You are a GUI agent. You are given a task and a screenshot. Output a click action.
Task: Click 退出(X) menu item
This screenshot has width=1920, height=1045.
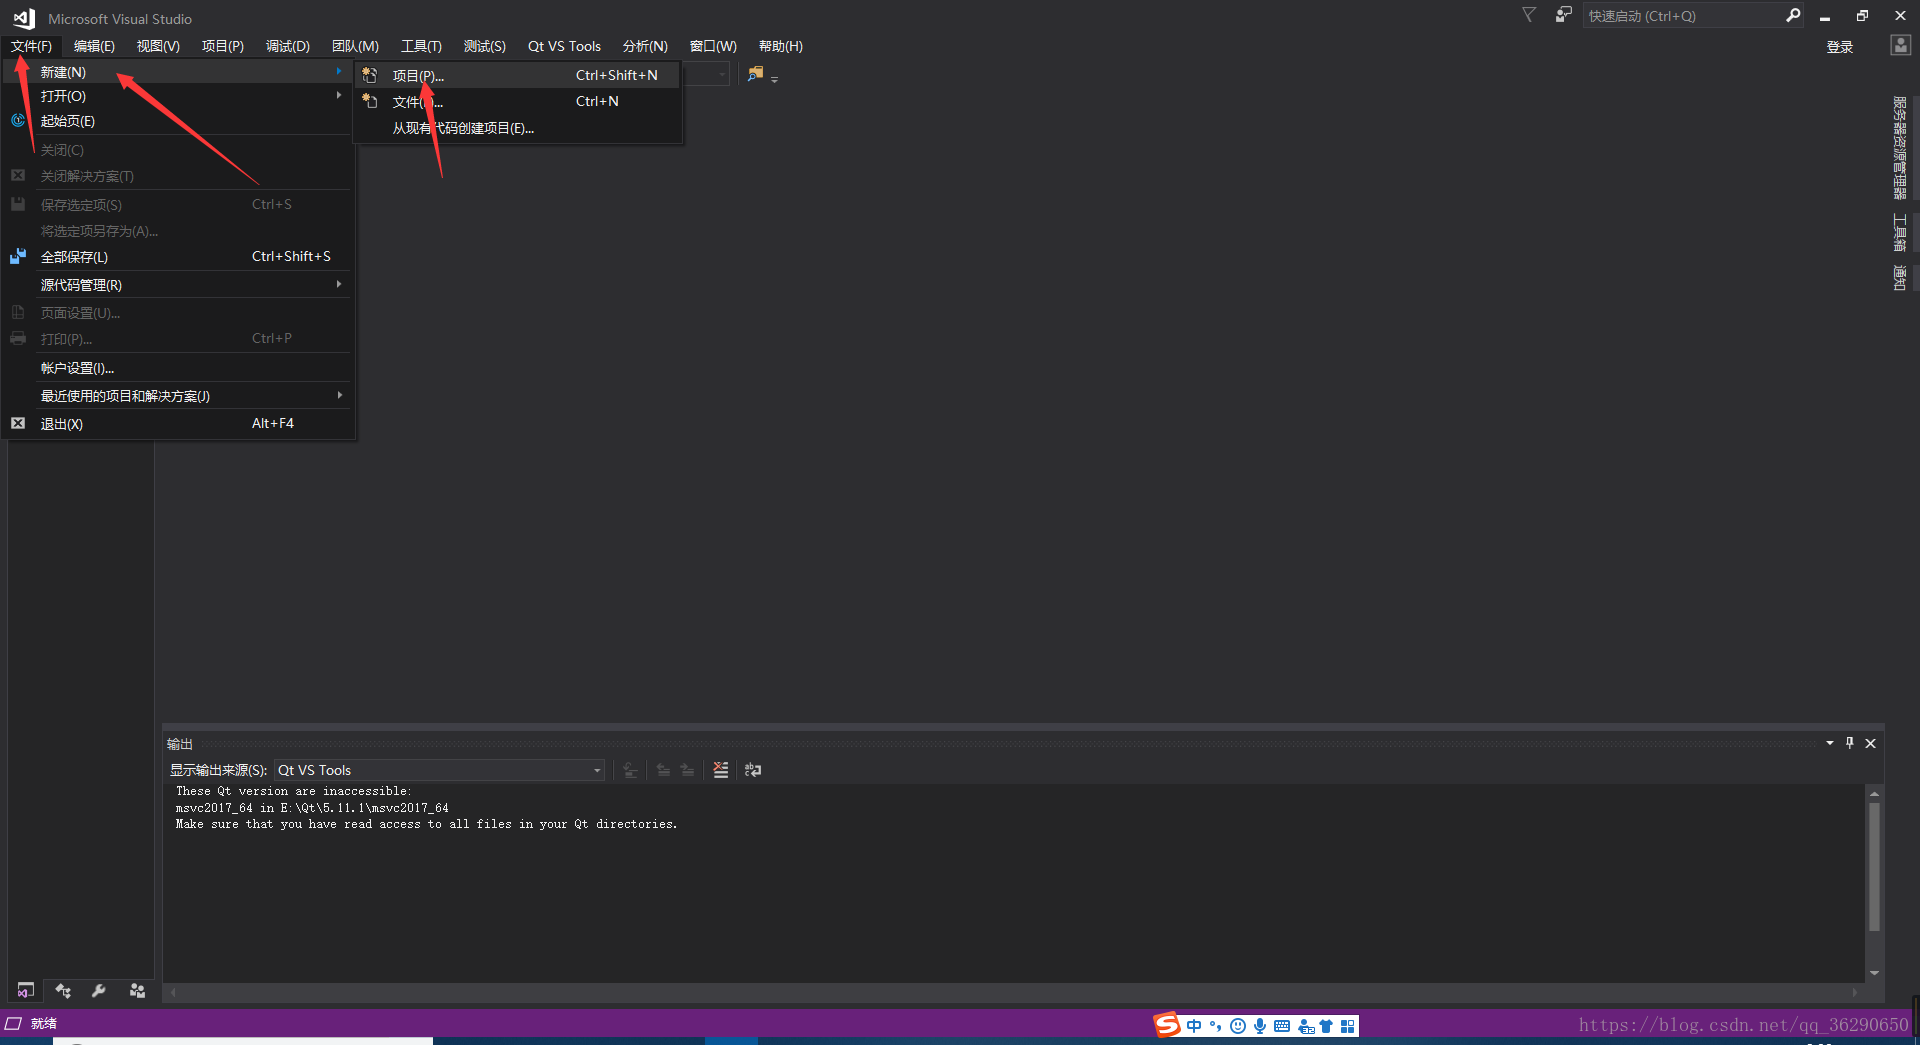pyautogui.click(x=178, y=424)
